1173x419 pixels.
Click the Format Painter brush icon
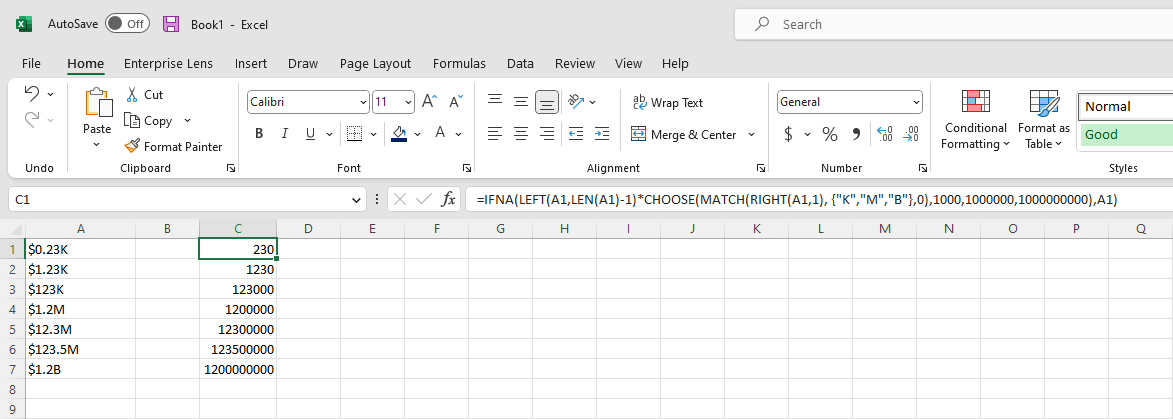(132, 146)
